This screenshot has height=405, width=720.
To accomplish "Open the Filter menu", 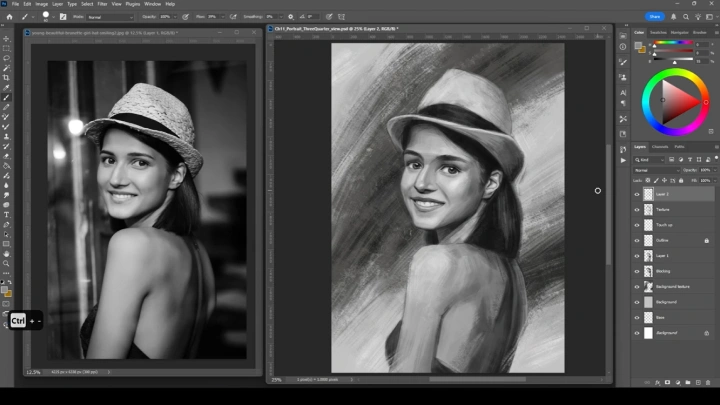I will (x=103, y=4).
